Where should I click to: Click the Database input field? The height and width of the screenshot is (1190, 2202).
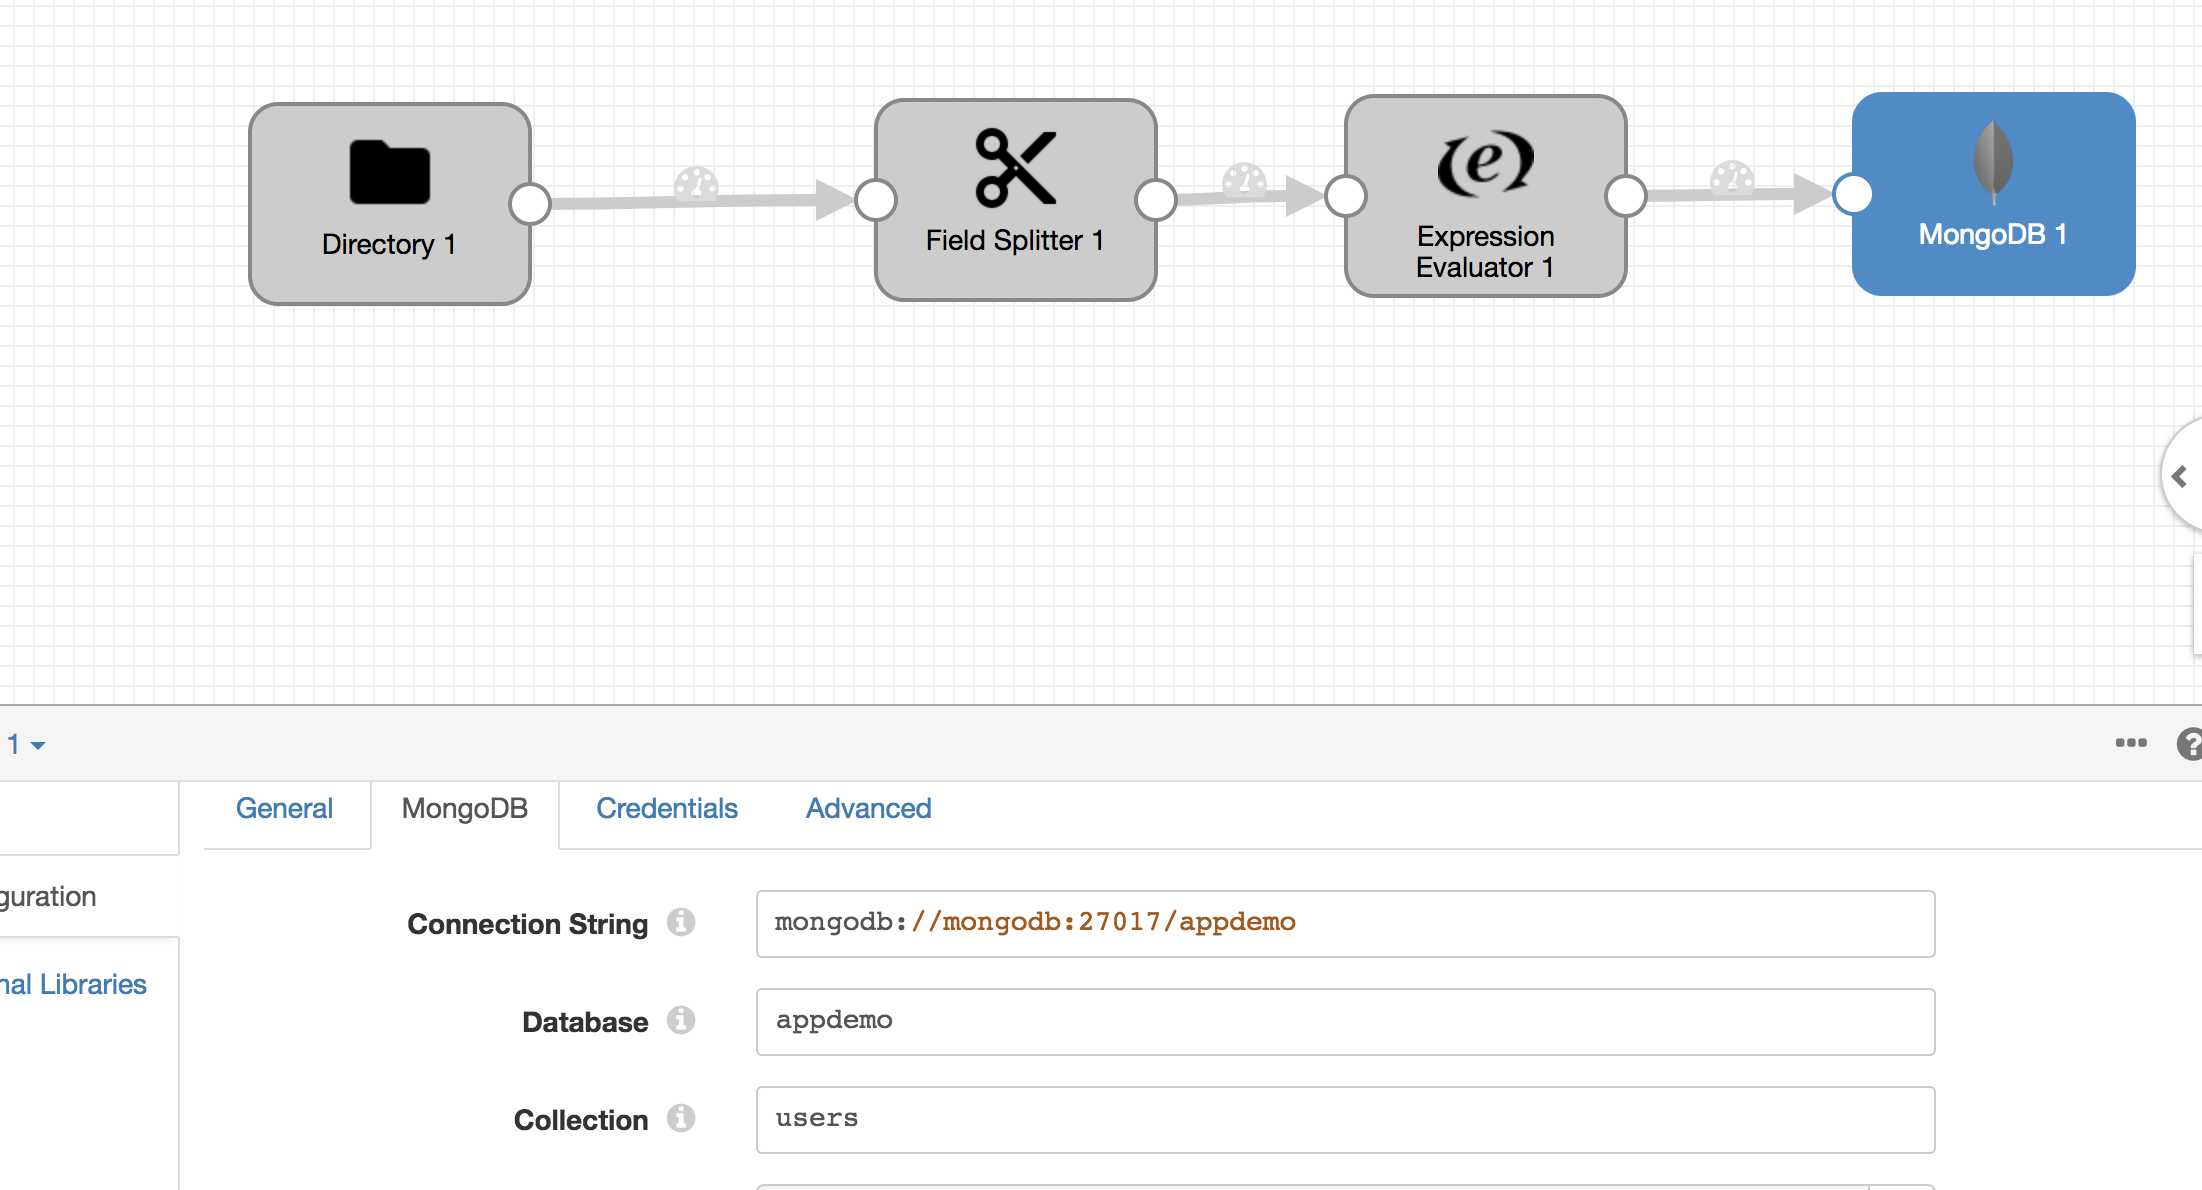(x=1346, y=1022)
